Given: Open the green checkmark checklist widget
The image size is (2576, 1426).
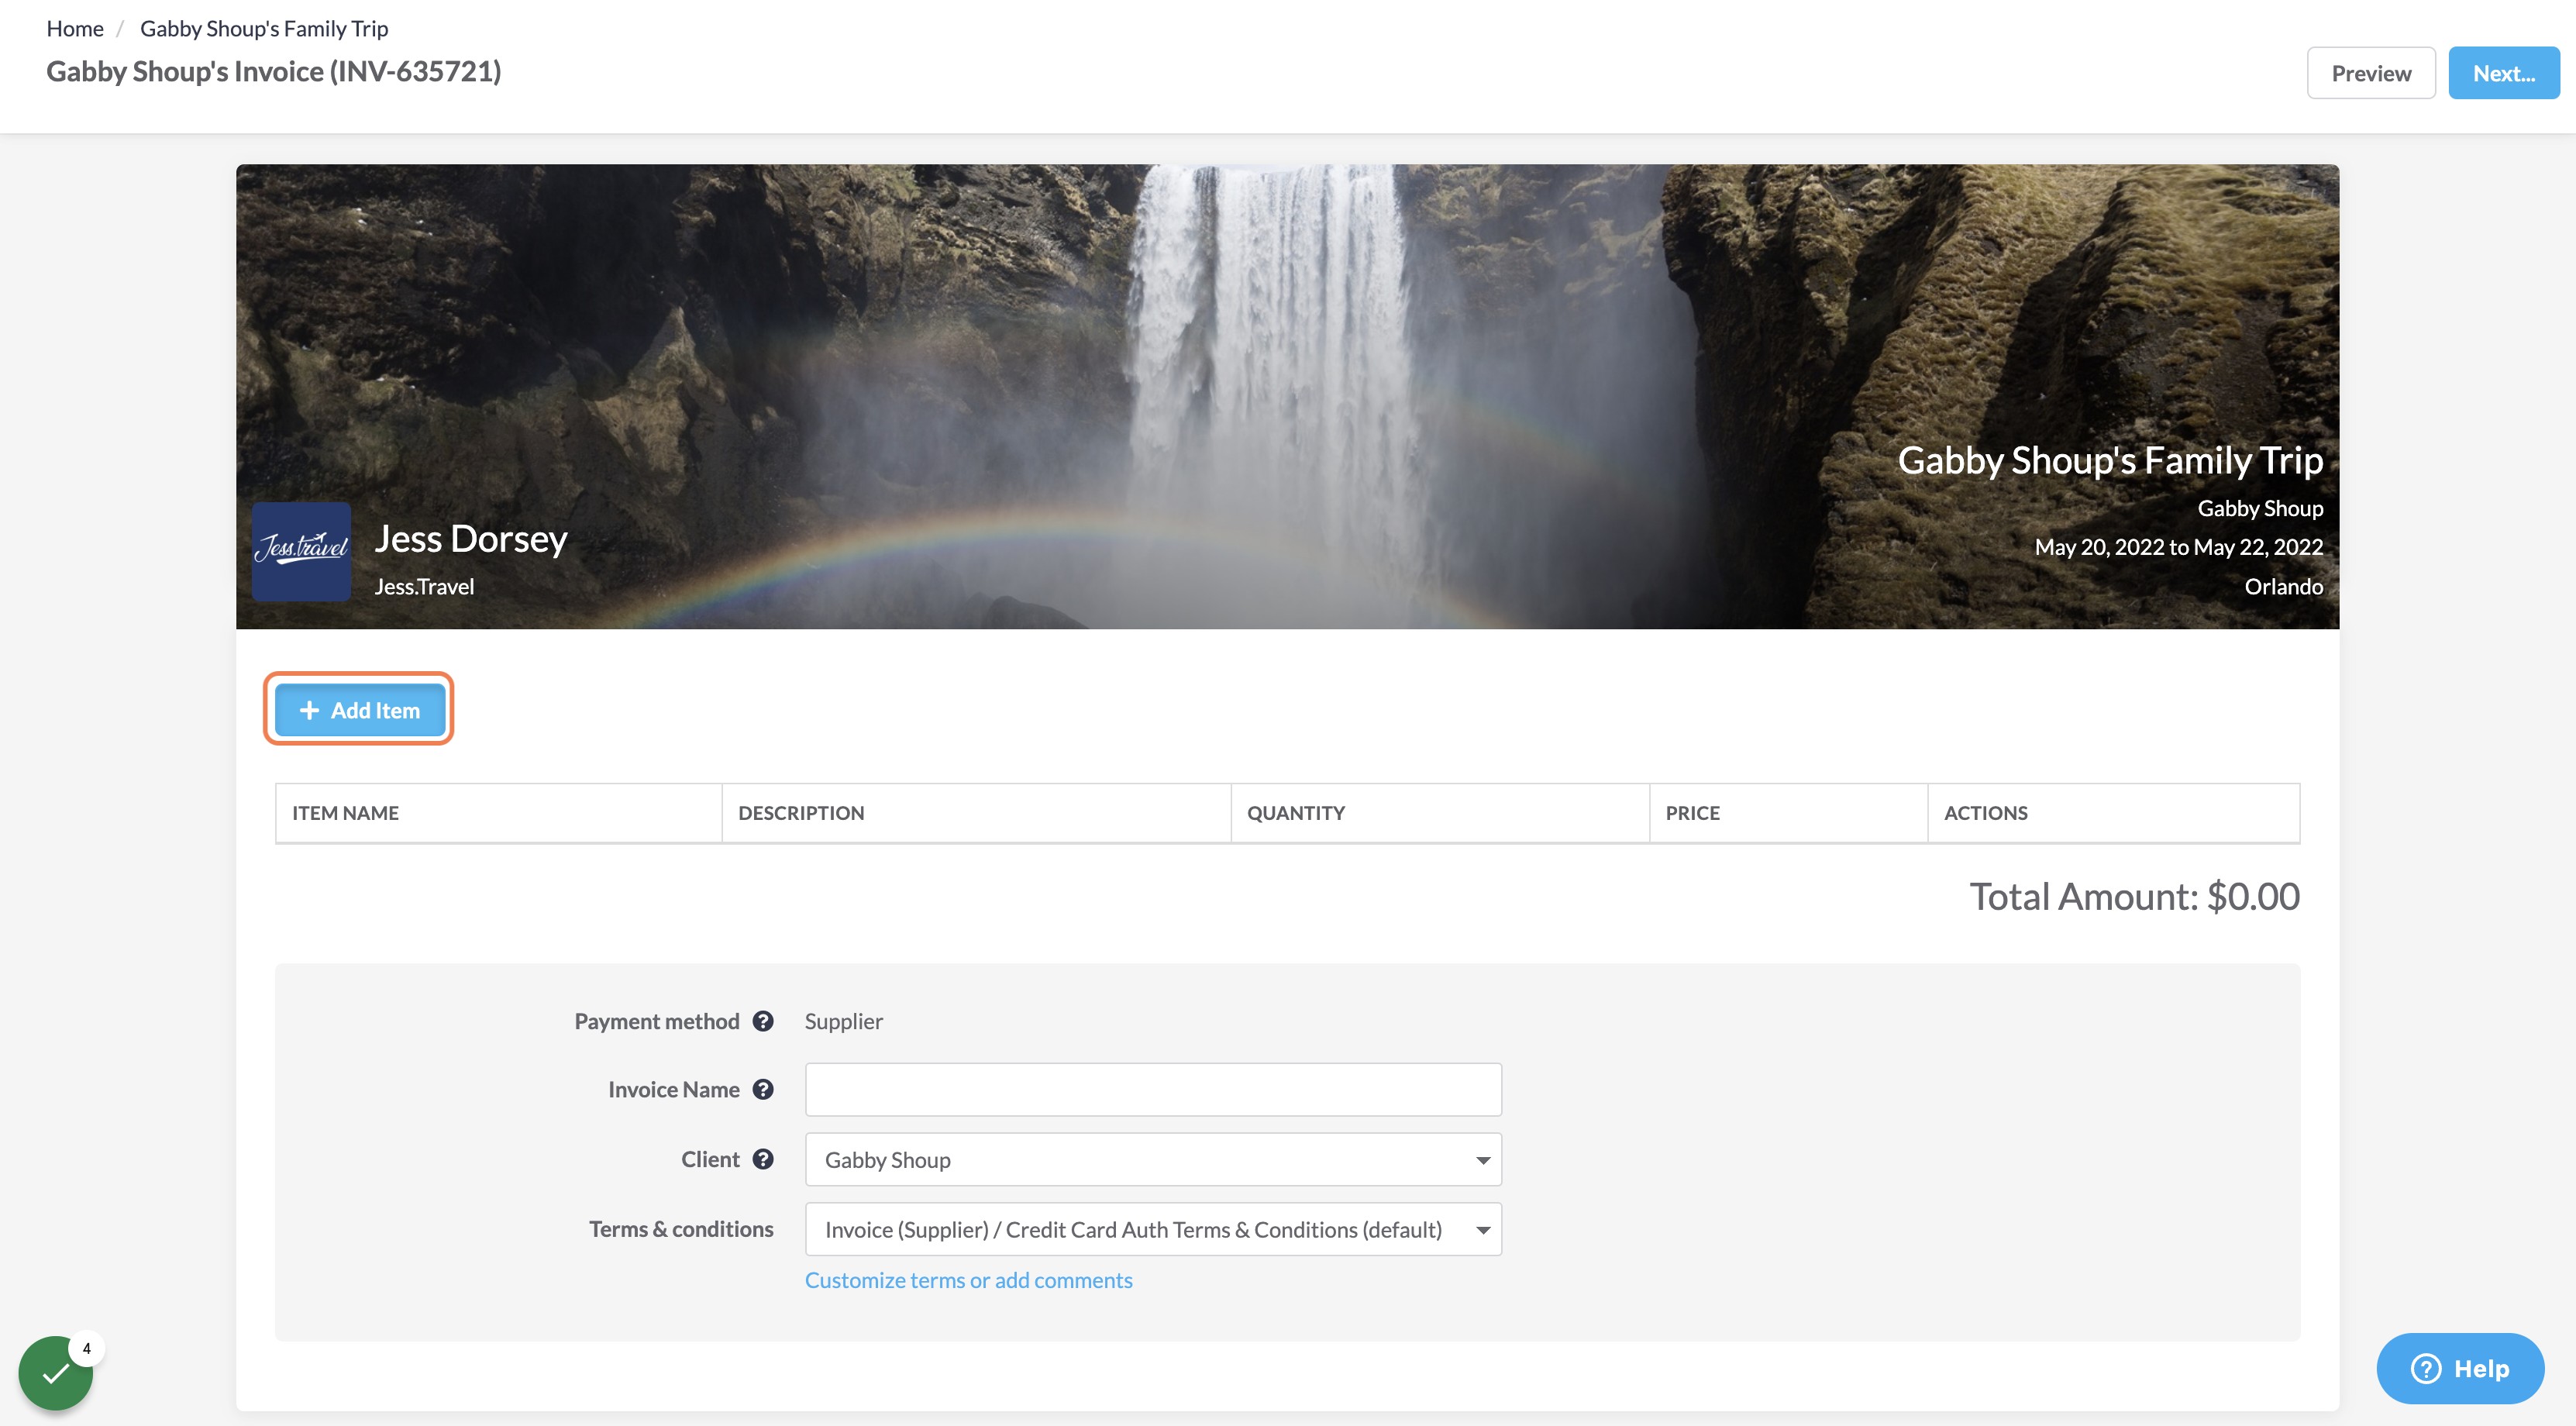Looking at the screenshot, I should coord(55,1373).
